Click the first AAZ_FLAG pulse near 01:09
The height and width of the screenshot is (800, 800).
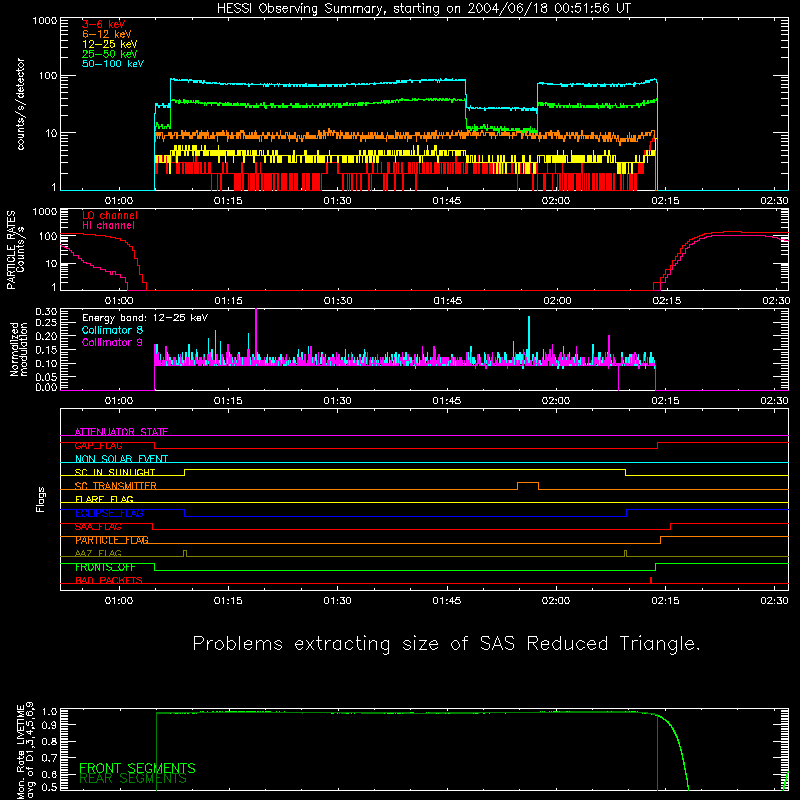185,553
